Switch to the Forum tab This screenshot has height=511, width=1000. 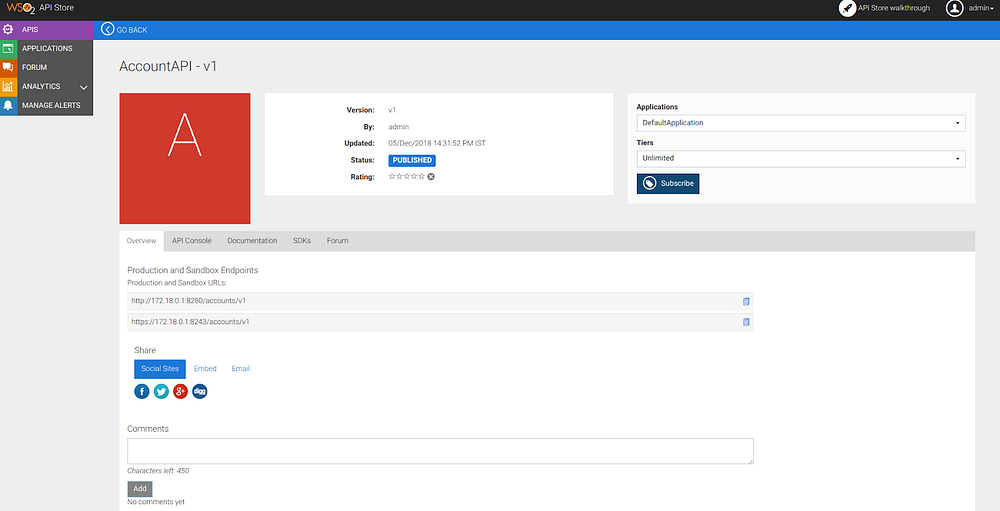(337, 241)
